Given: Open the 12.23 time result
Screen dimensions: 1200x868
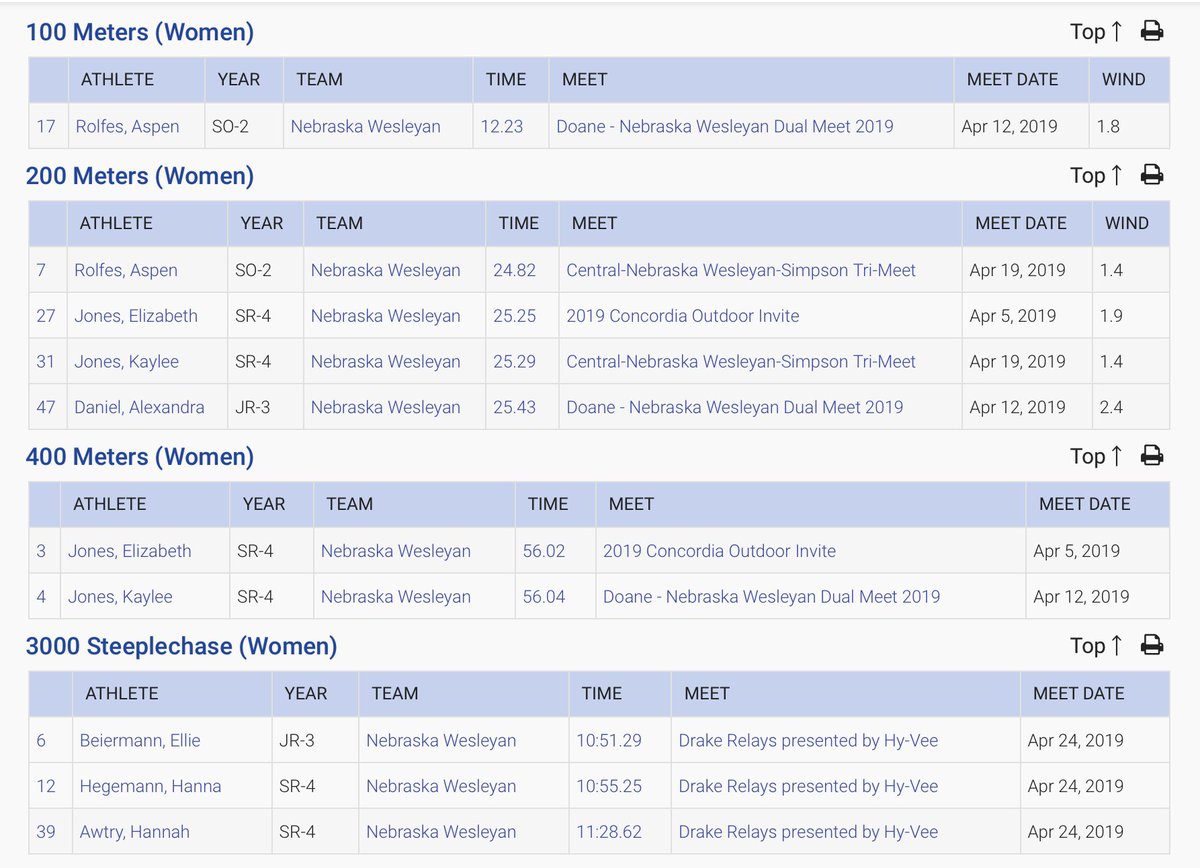Looking at the screenshot, I should click(x=500, y=127).
